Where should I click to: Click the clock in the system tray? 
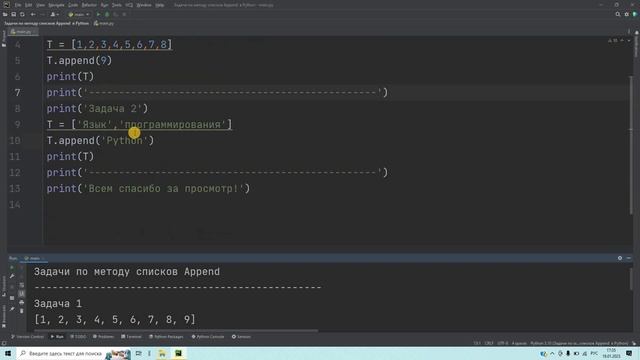coord(611,353)
